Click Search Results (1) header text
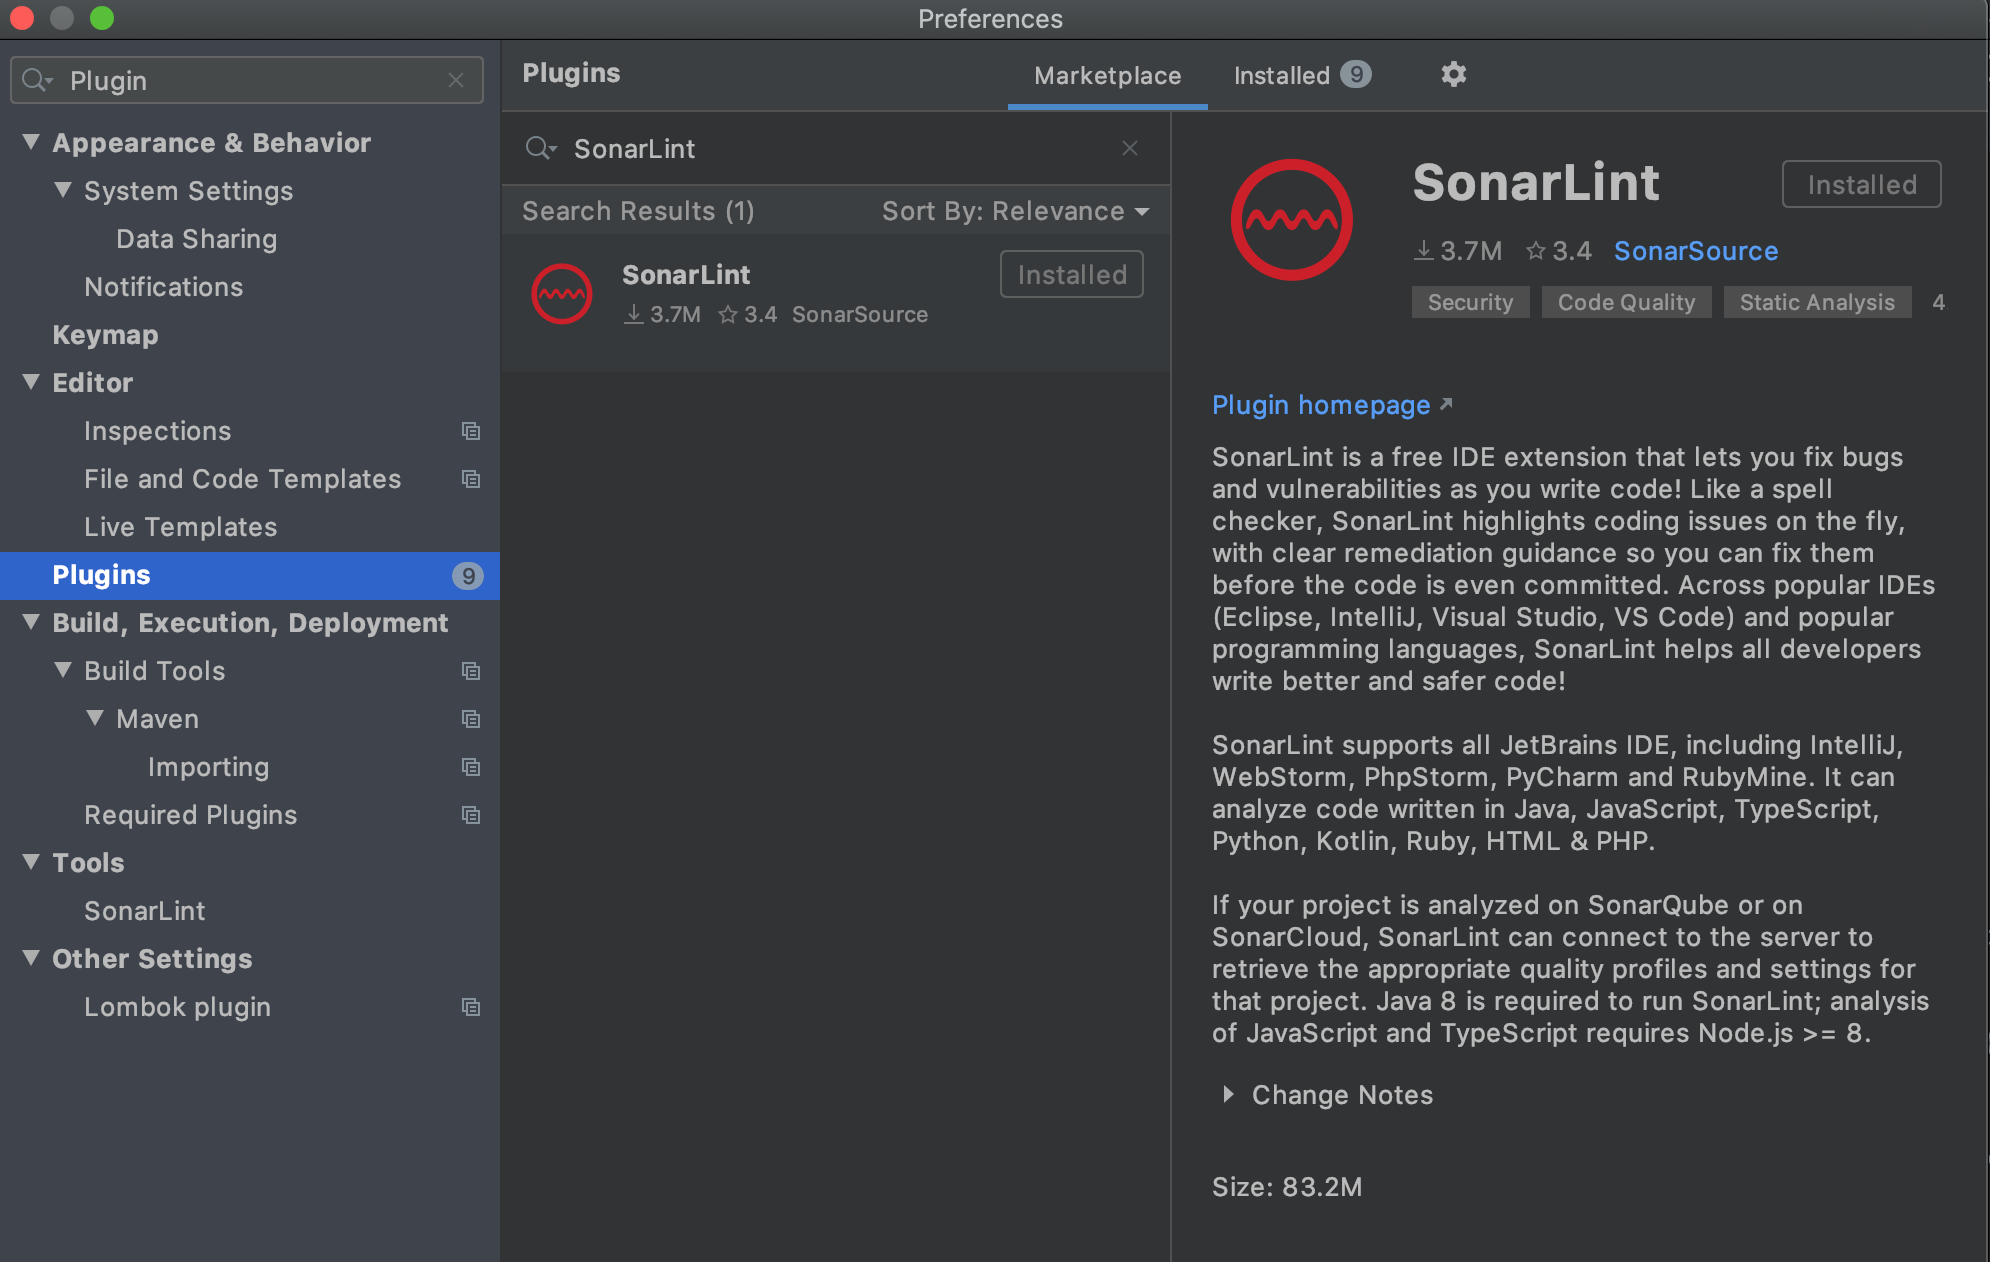This screenshot has width=1990, height=1262. tap(638, 211)
